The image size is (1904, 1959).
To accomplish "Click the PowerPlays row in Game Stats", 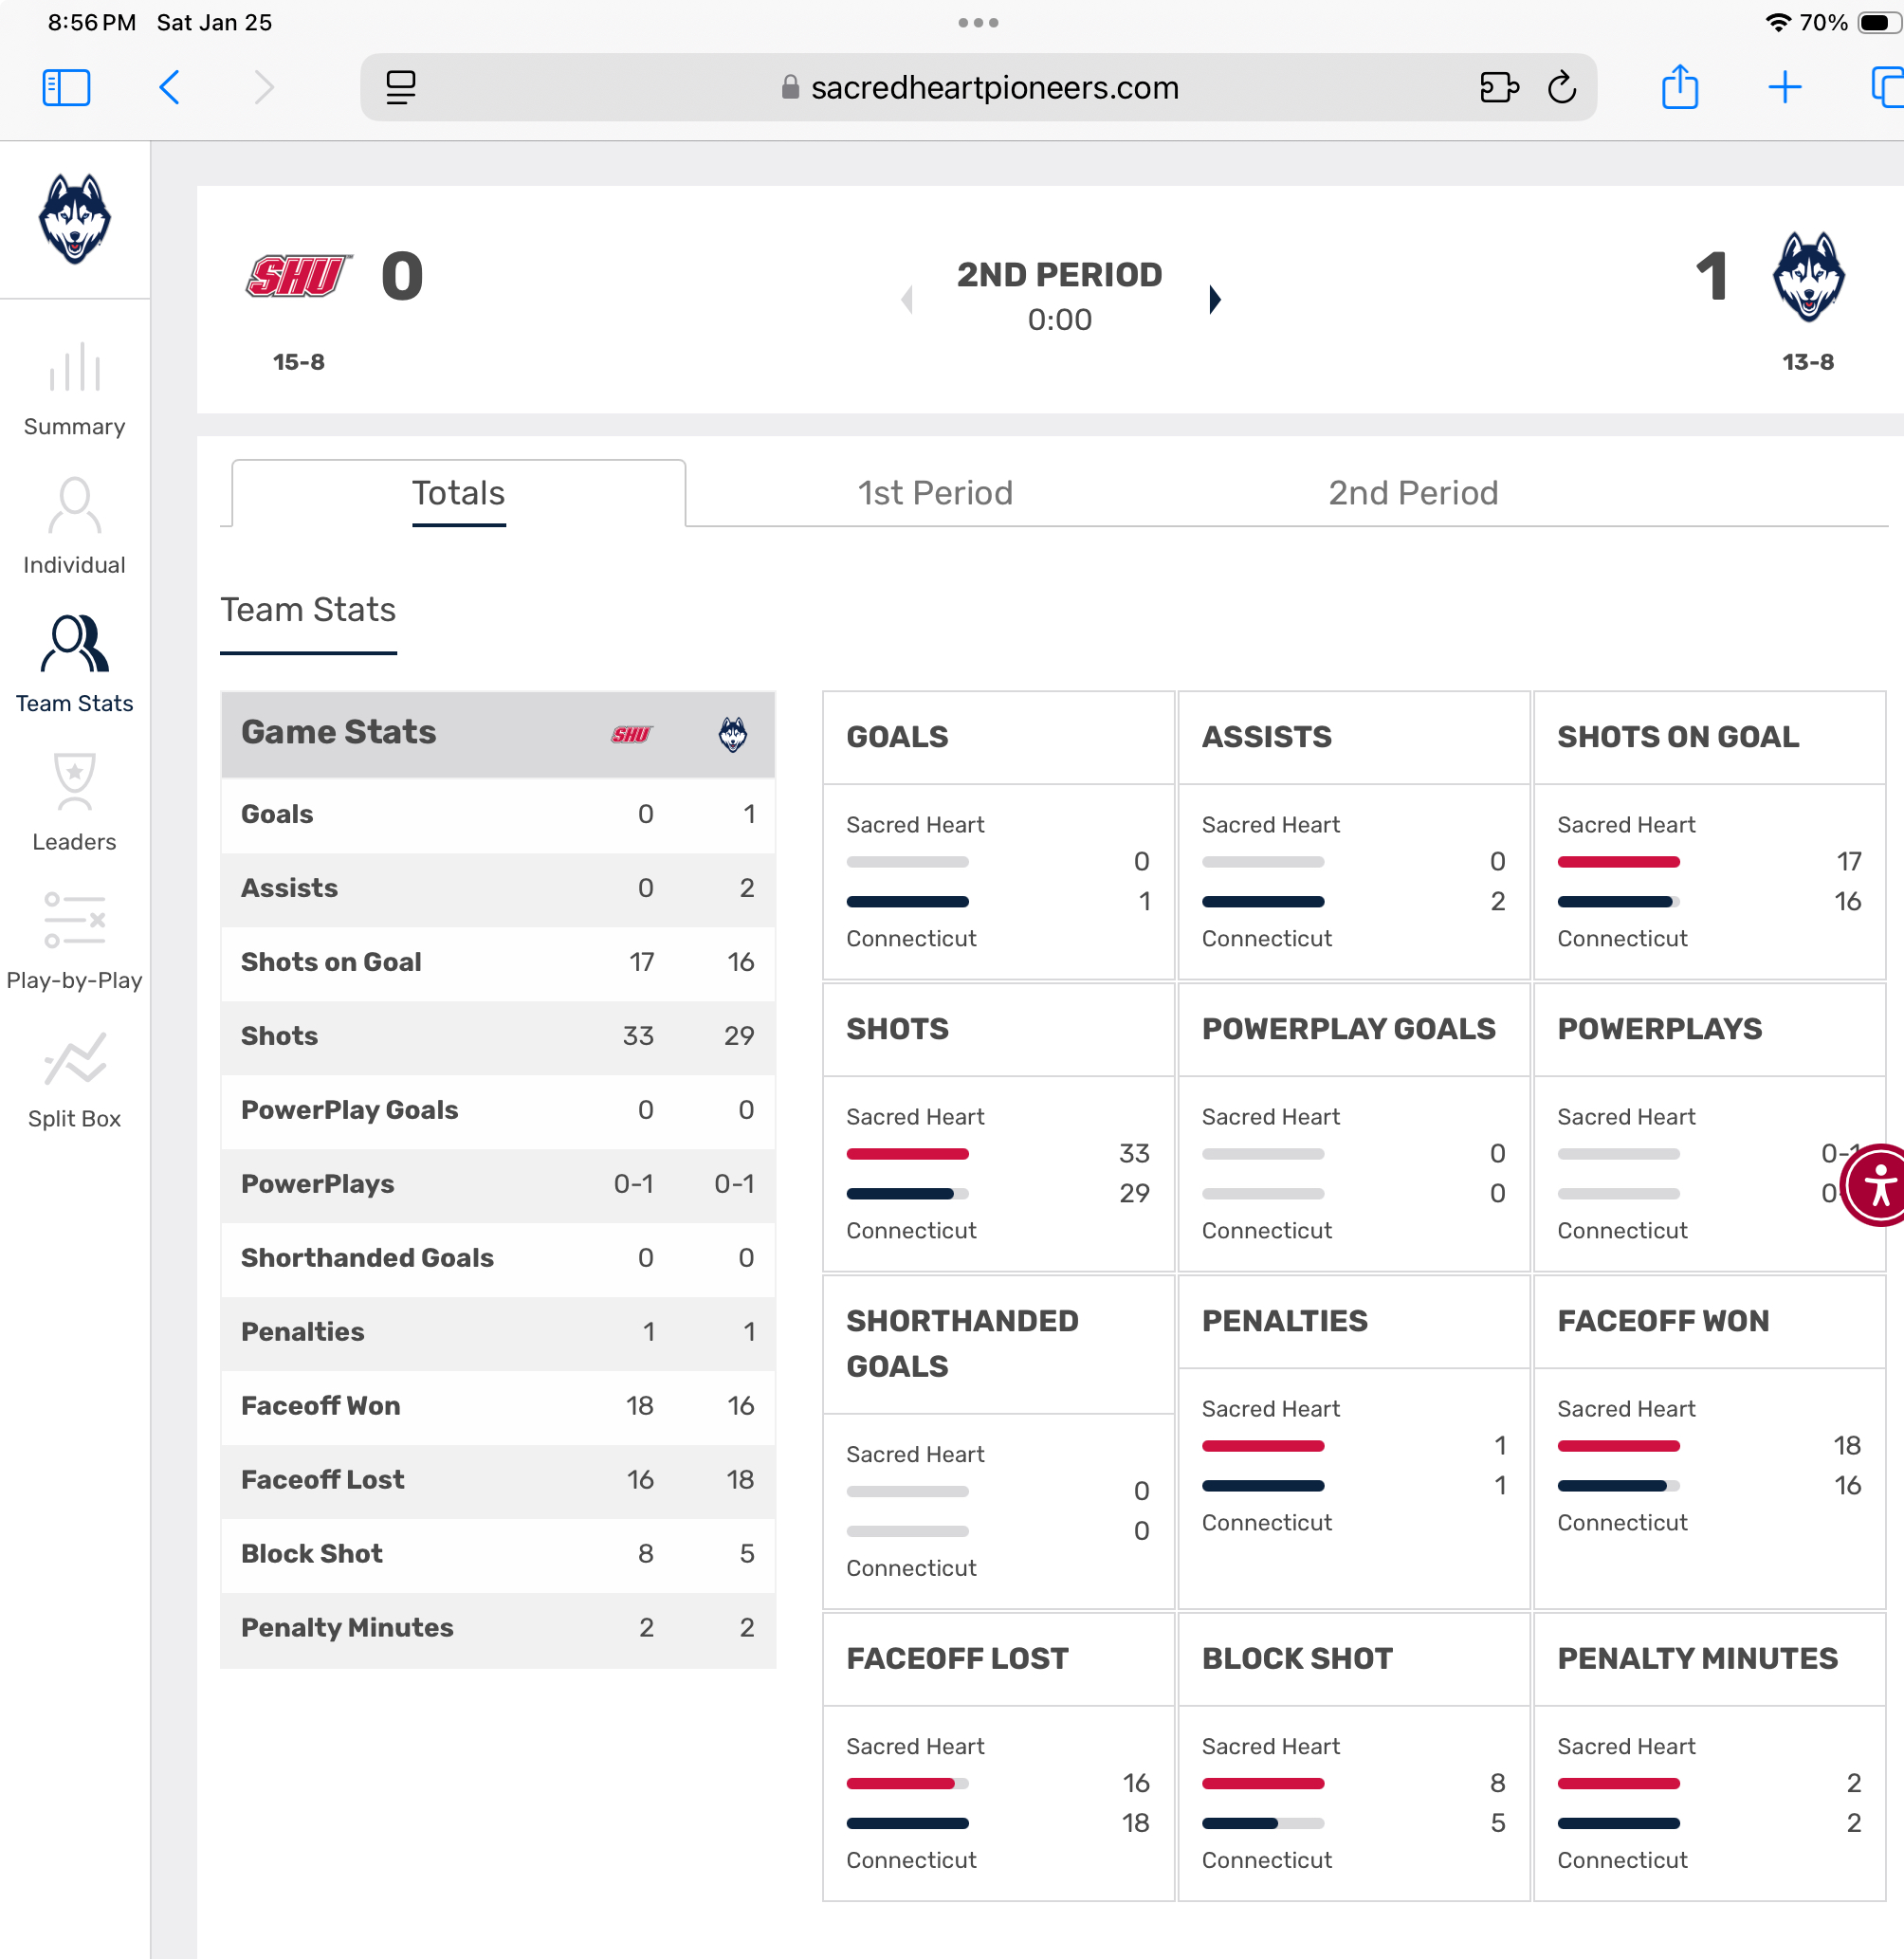I will click(x=498, y=1184).
